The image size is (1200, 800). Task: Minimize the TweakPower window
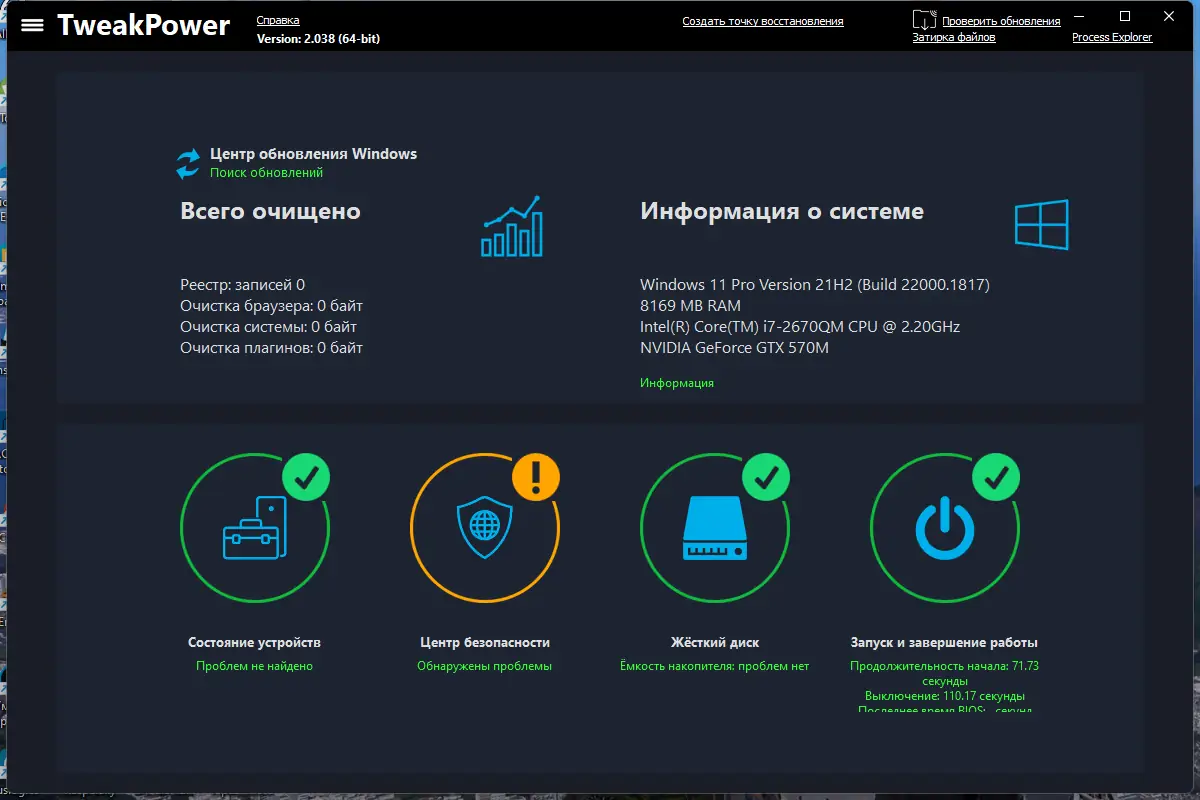1079,16
